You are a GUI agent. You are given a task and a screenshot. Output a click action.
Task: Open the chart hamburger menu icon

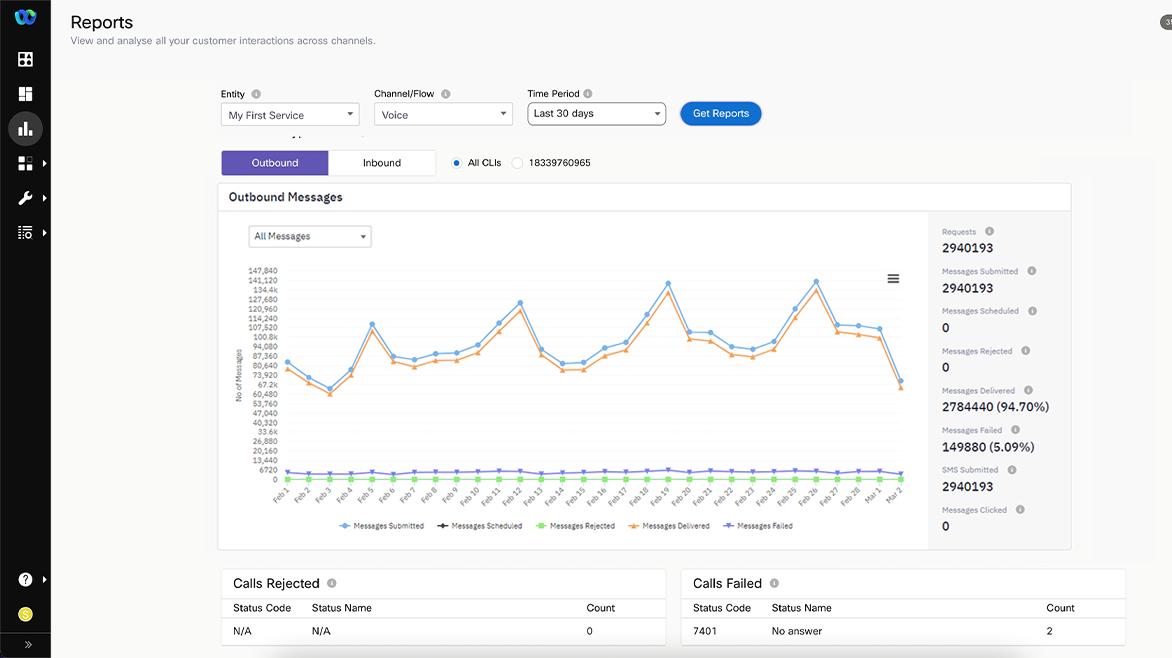coord(893,279)
